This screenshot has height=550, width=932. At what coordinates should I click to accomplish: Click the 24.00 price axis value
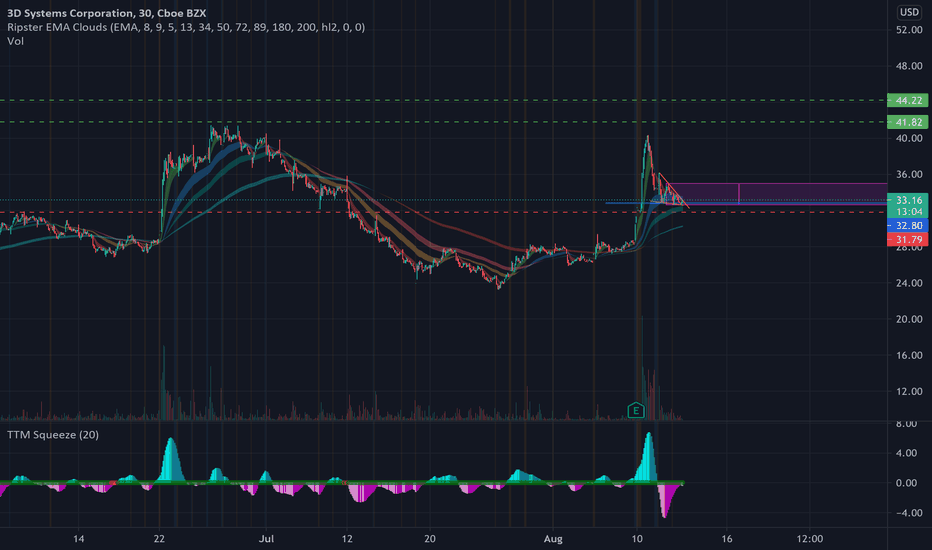909,283
